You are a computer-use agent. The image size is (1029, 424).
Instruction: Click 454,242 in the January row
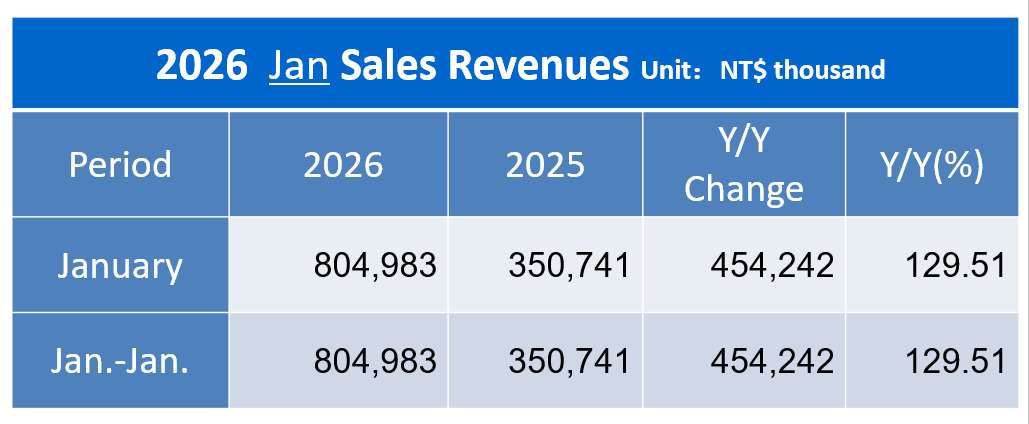[772, 266]
